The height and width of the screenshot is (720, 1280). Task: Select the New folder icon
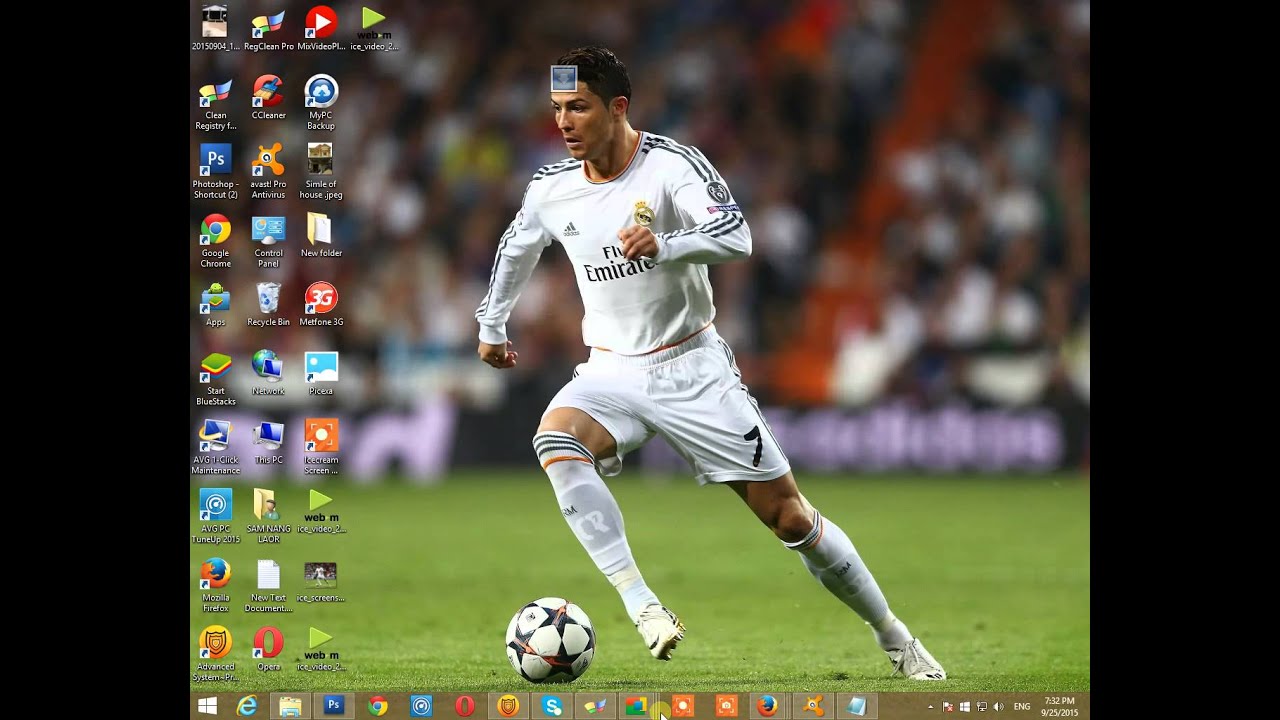click(321, 236)
